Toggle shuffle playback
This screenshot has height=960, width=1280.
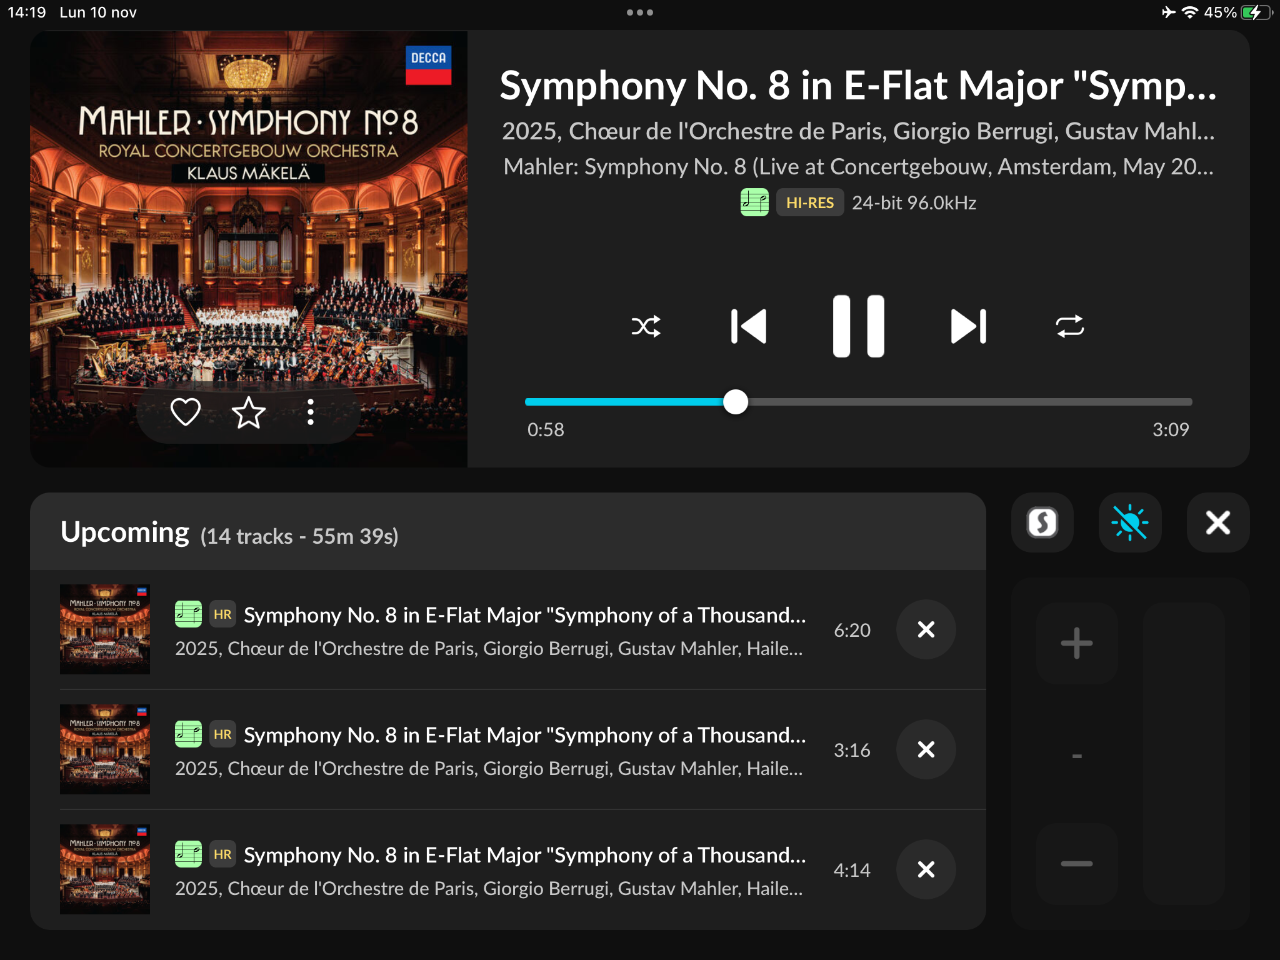[x=646, y=326]
